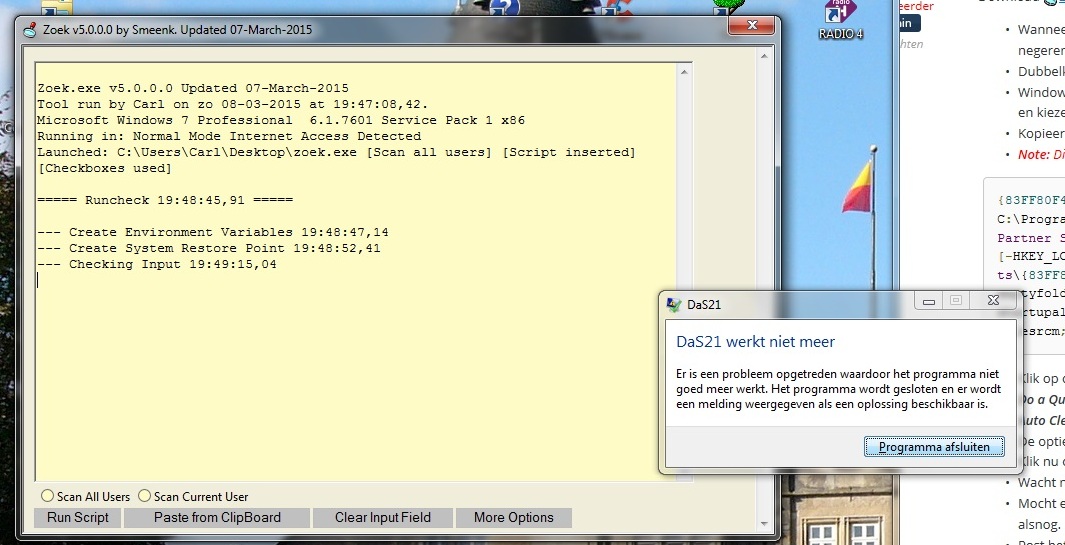Click 'DaS21 werkt niet meer' heading
This screenshot has width=1065, height=545.
tap(755, 341)
